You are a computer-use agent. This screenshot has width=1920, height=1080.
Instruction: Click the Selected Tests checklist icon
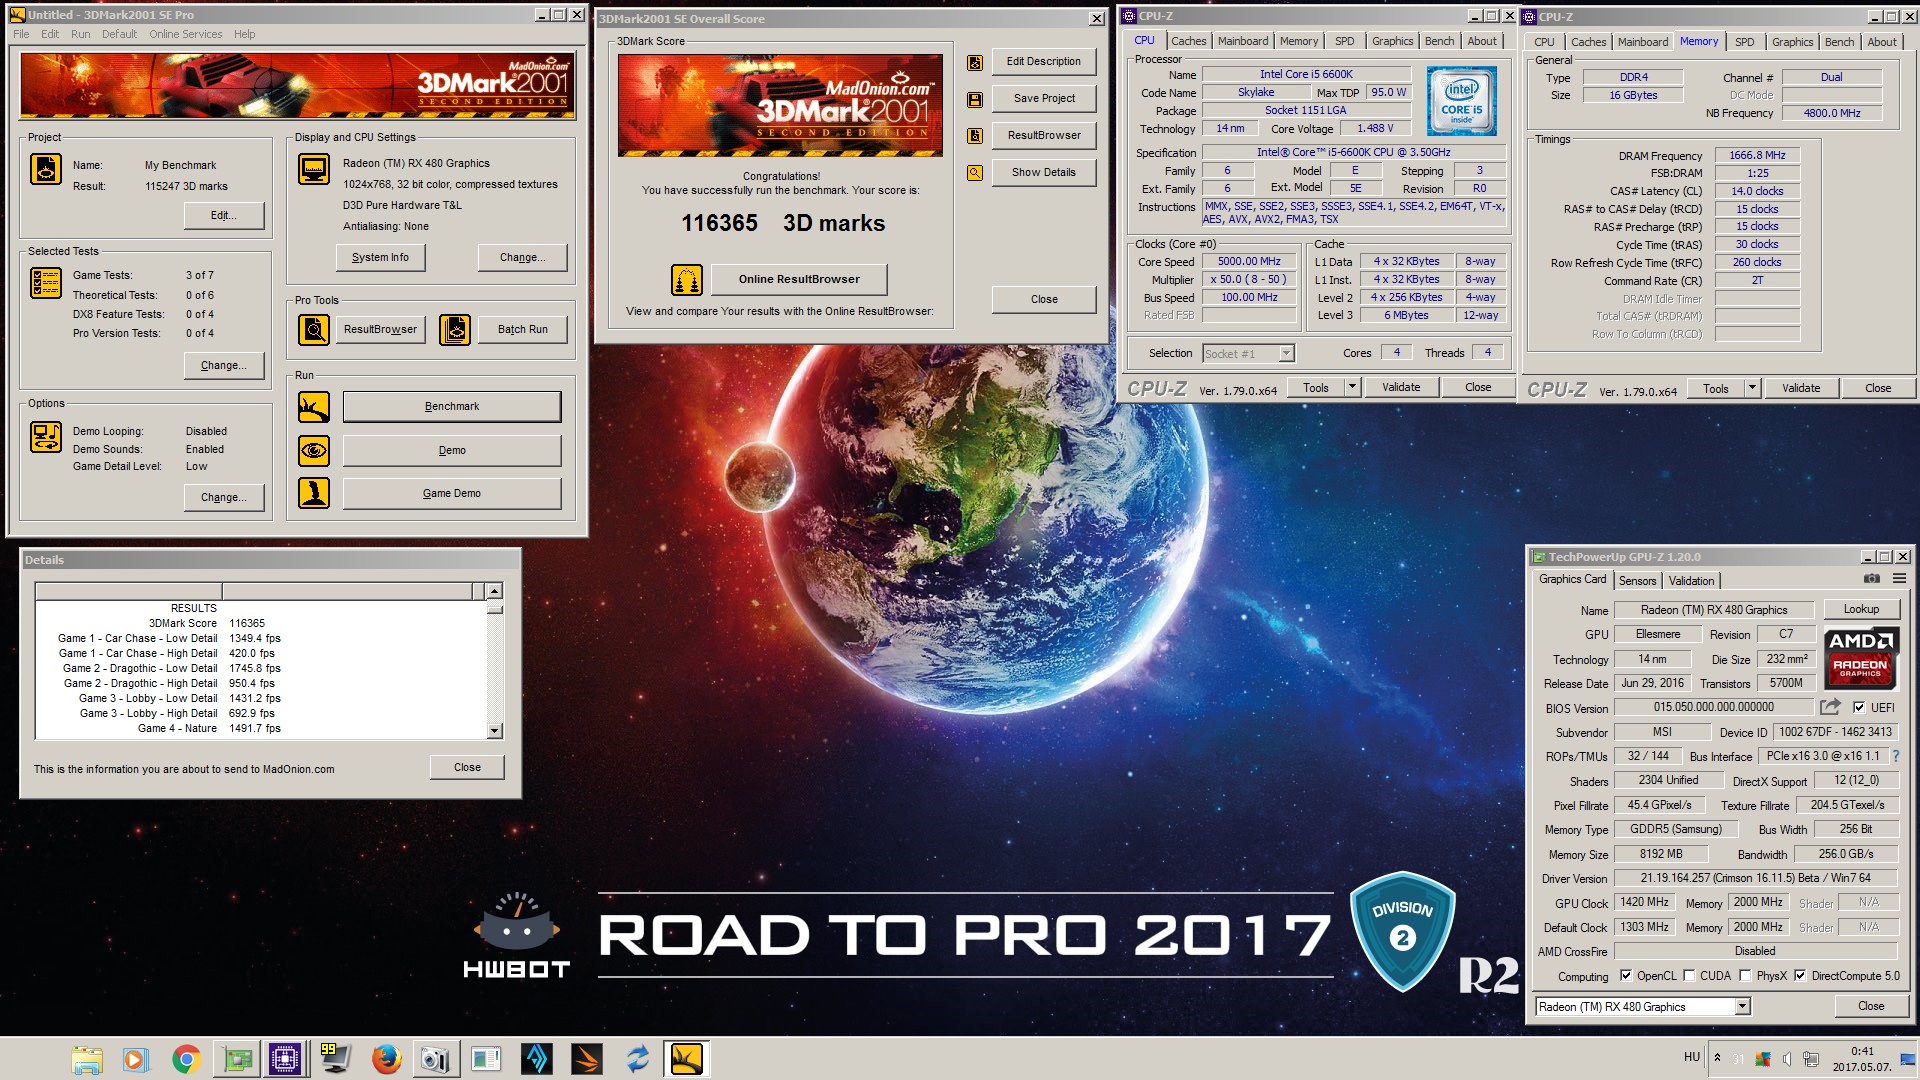coord(46,283)
